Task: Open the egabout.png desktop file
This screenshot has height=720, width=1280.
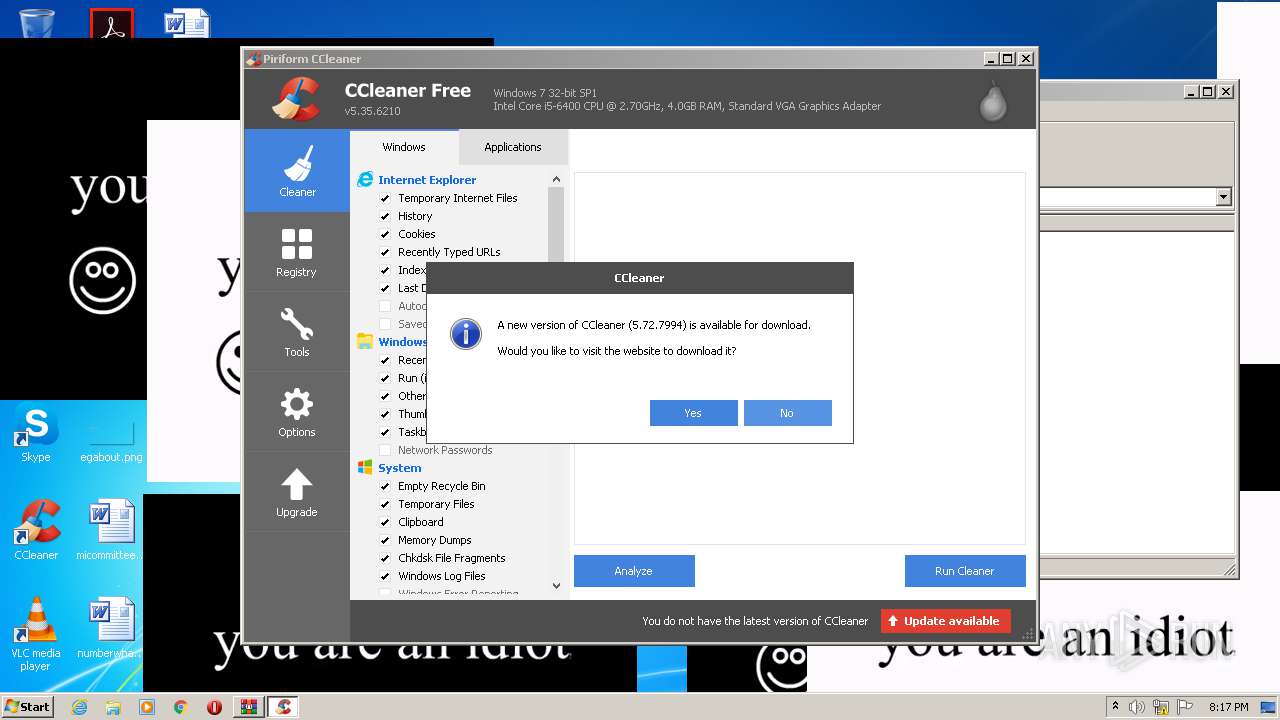Action: click(111, 441)
